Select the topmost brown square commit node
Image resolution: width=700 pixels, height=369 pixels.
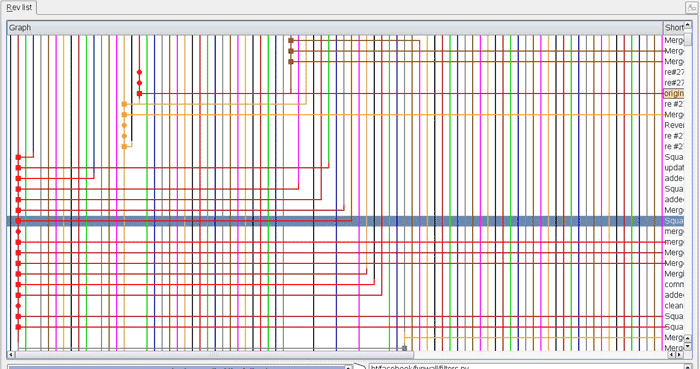(x=291, y=40)
